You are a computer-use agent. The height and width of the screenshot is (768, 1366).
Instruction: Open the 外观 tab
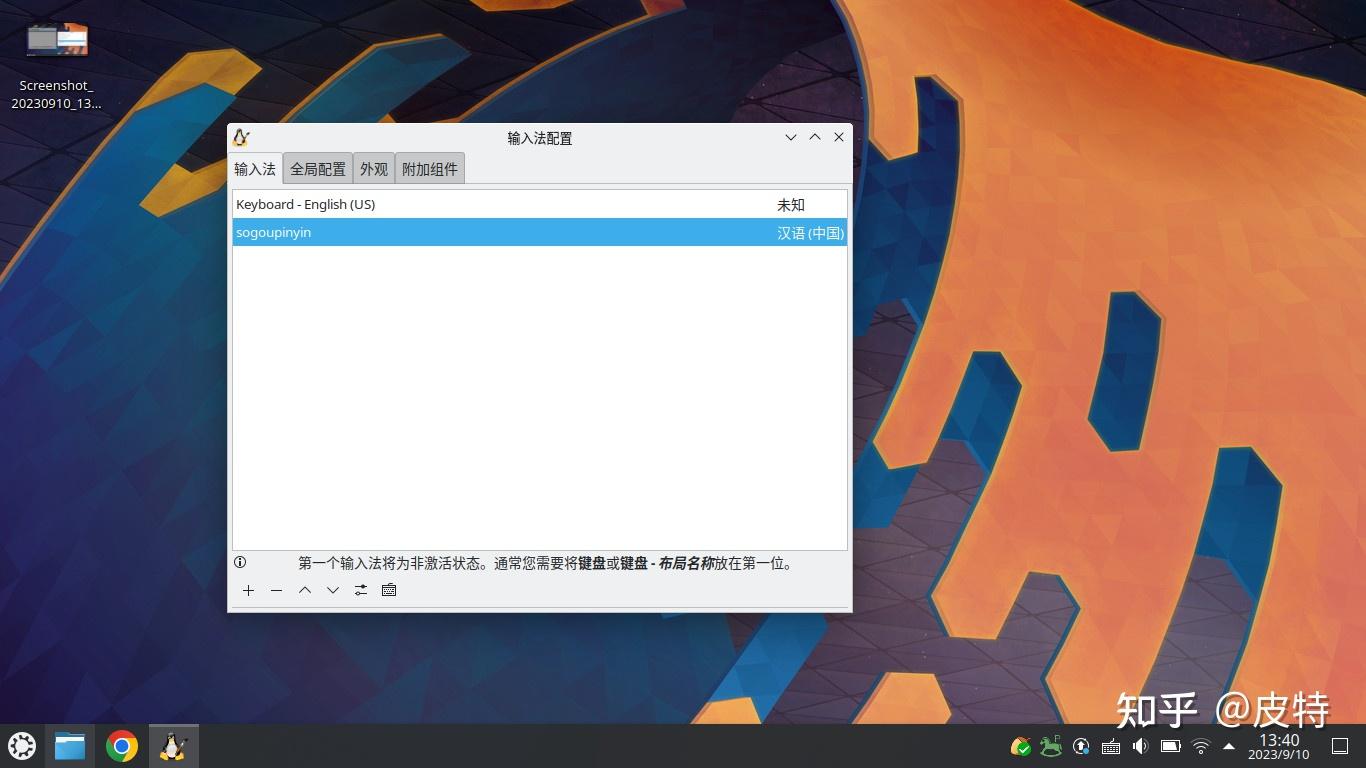pos(374,169)
